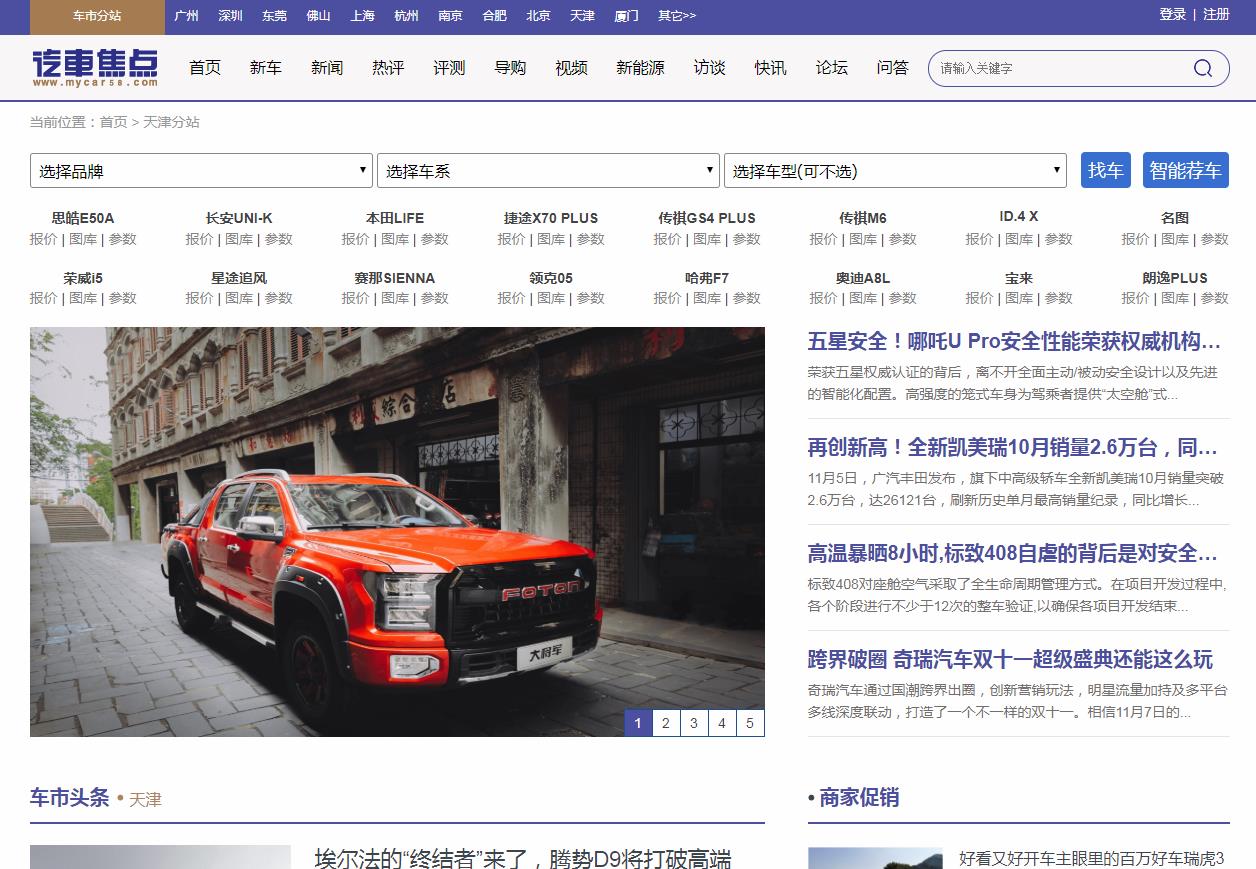This screenshot has height=869, width=1256.
Task: Open 思皓E50A car model link
Action: (83, 218)
